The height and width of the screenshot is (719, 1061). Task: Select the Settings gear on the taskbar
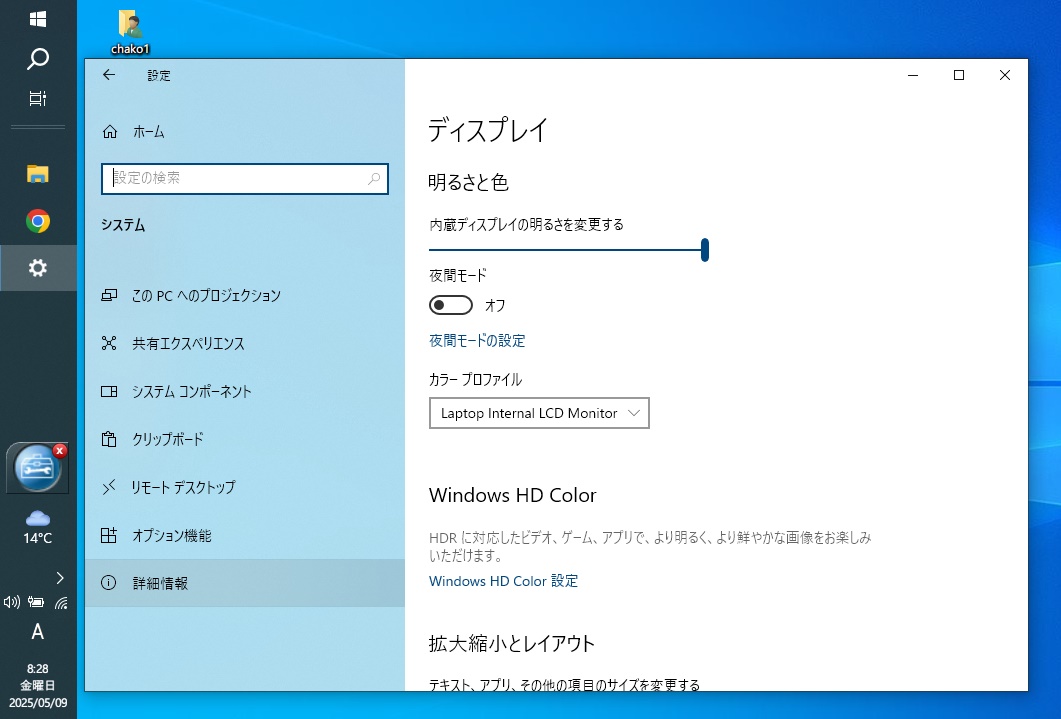[x=38, y=268]
